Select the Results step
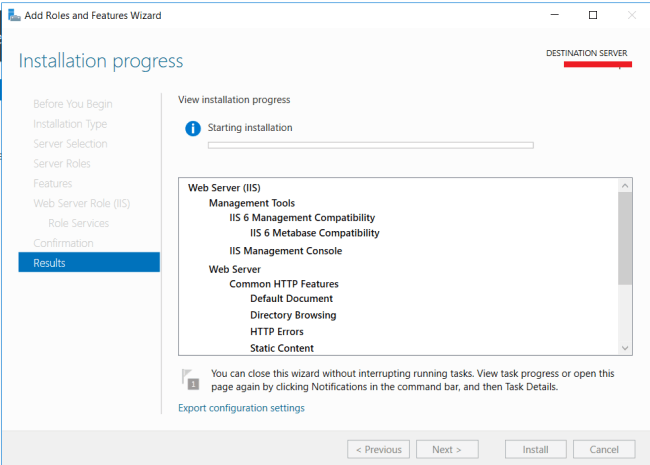650x465 pixels. [89, 262]
